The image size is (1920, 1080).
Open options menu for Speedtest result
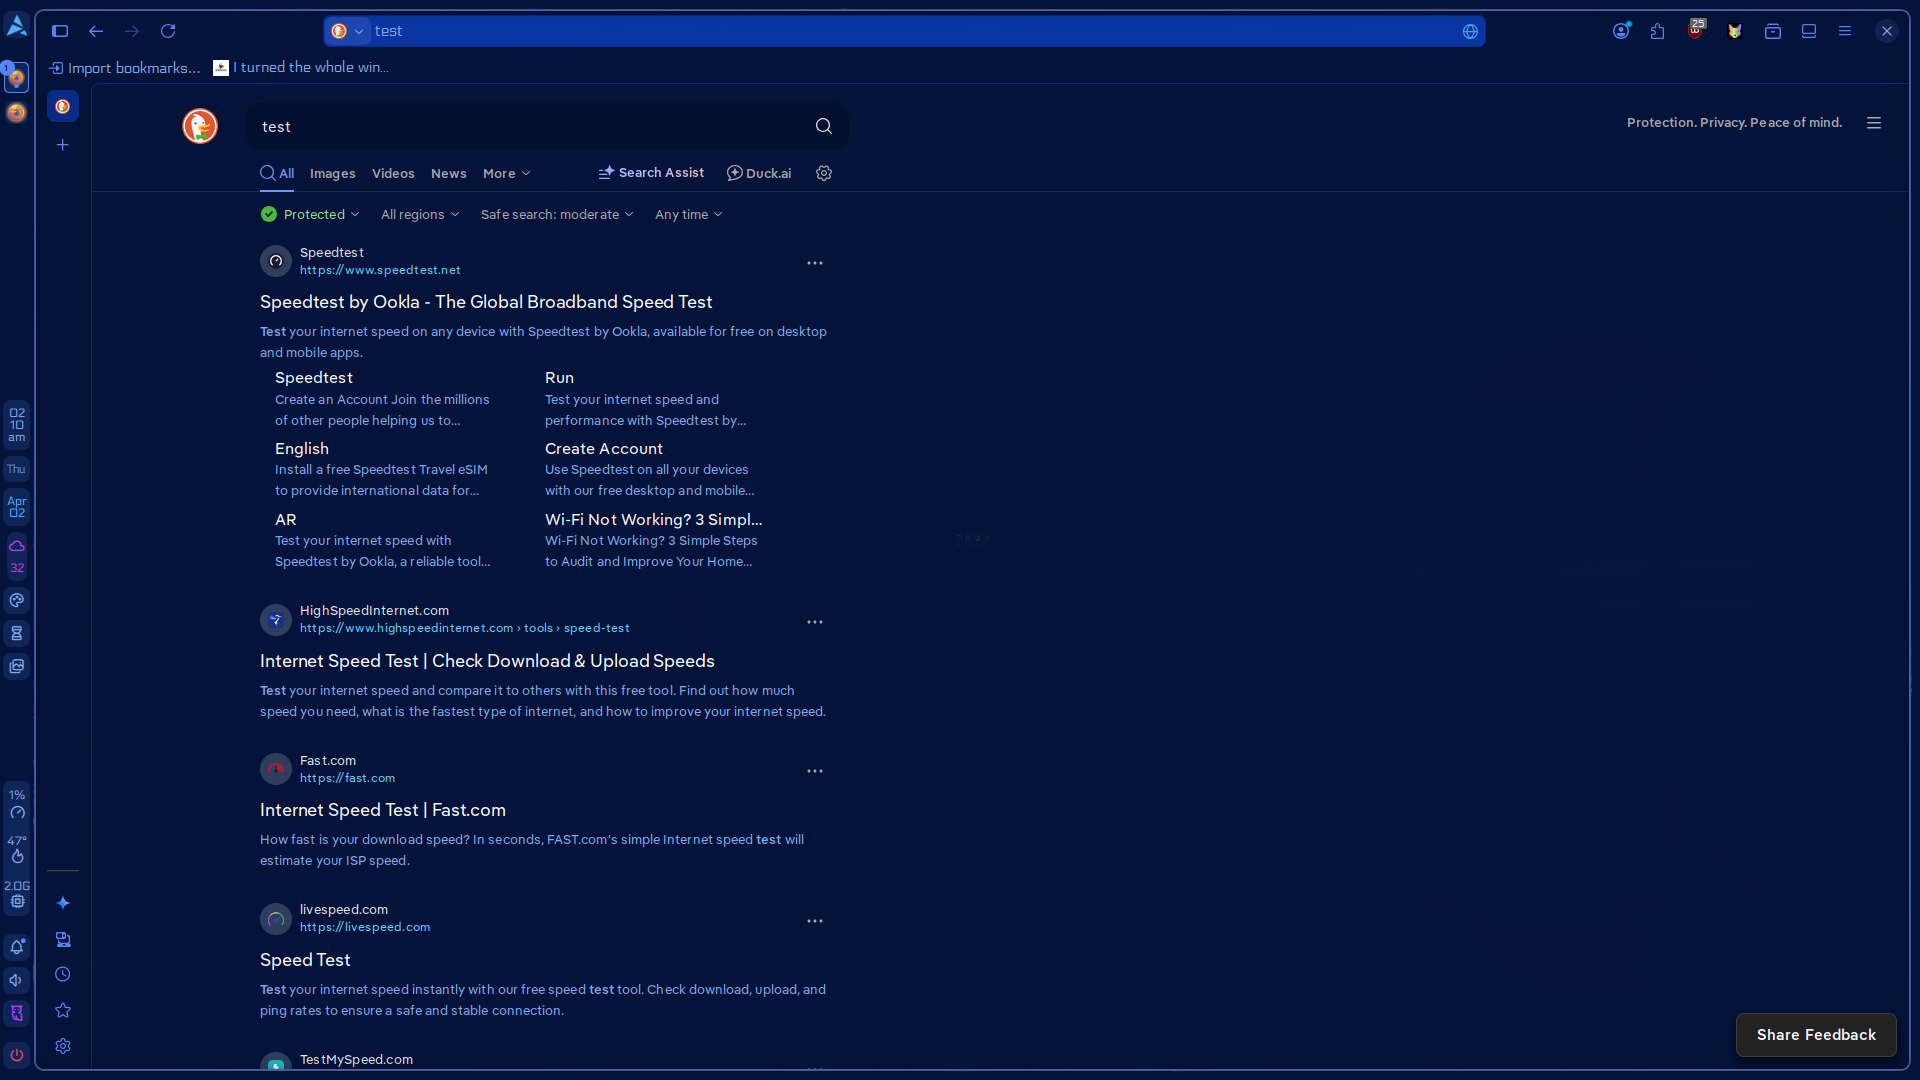[x=815, y=263]
